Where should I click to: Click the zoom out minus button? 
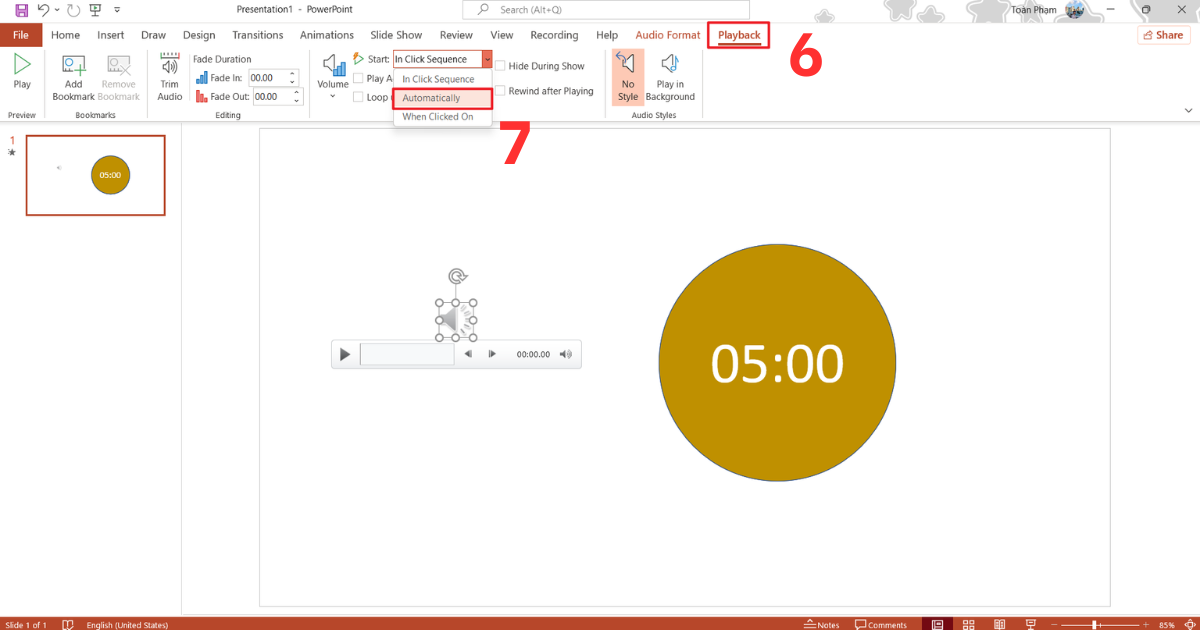[1056, 624]
